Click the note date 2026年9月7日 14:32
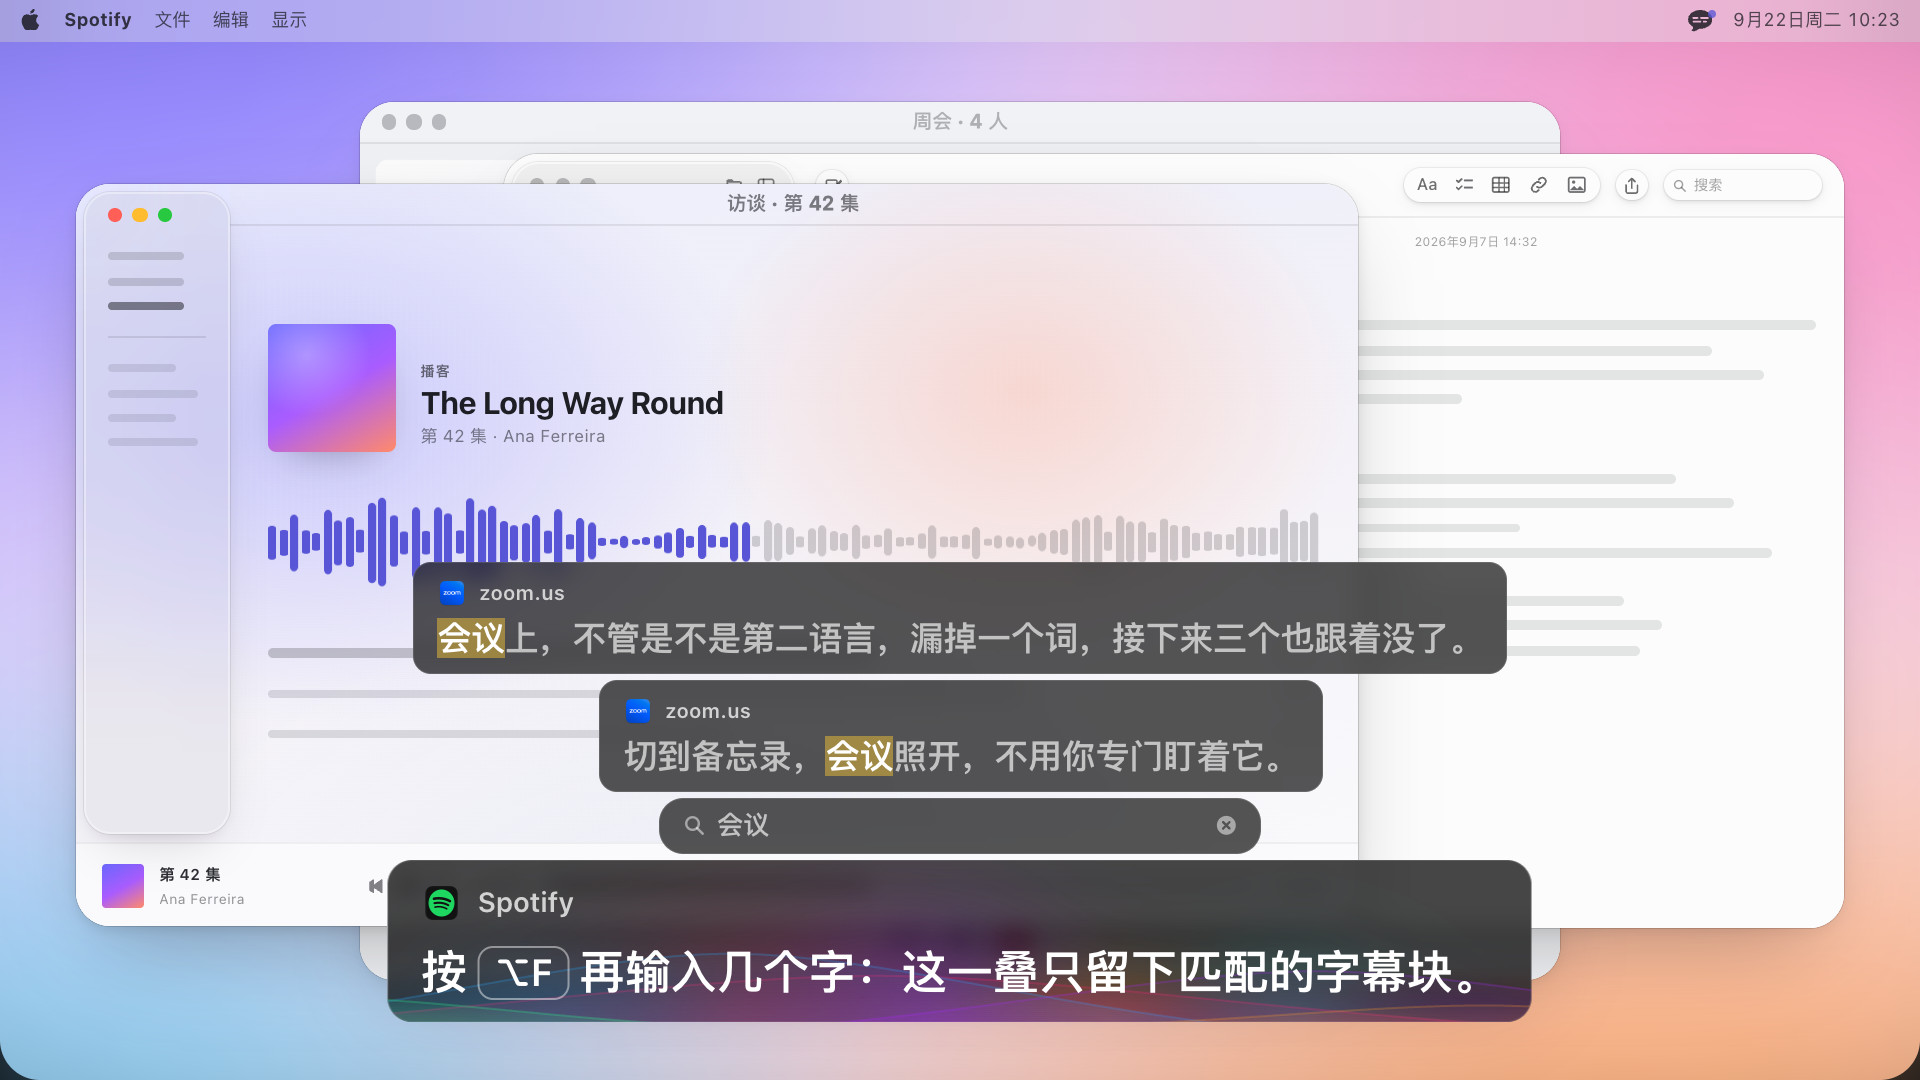The height and width of the screenshot is (1080, 1920). point(1476,242)
